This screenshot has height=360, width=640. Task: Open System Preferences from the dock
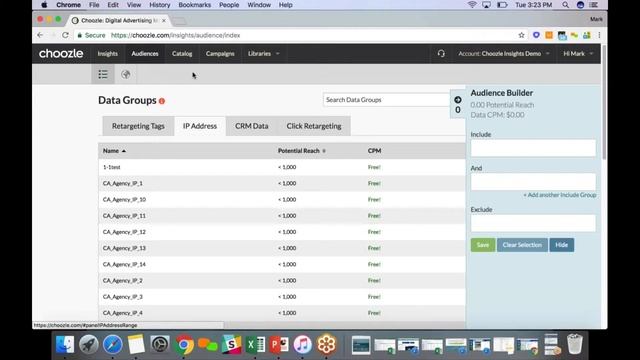click(160, 344)
